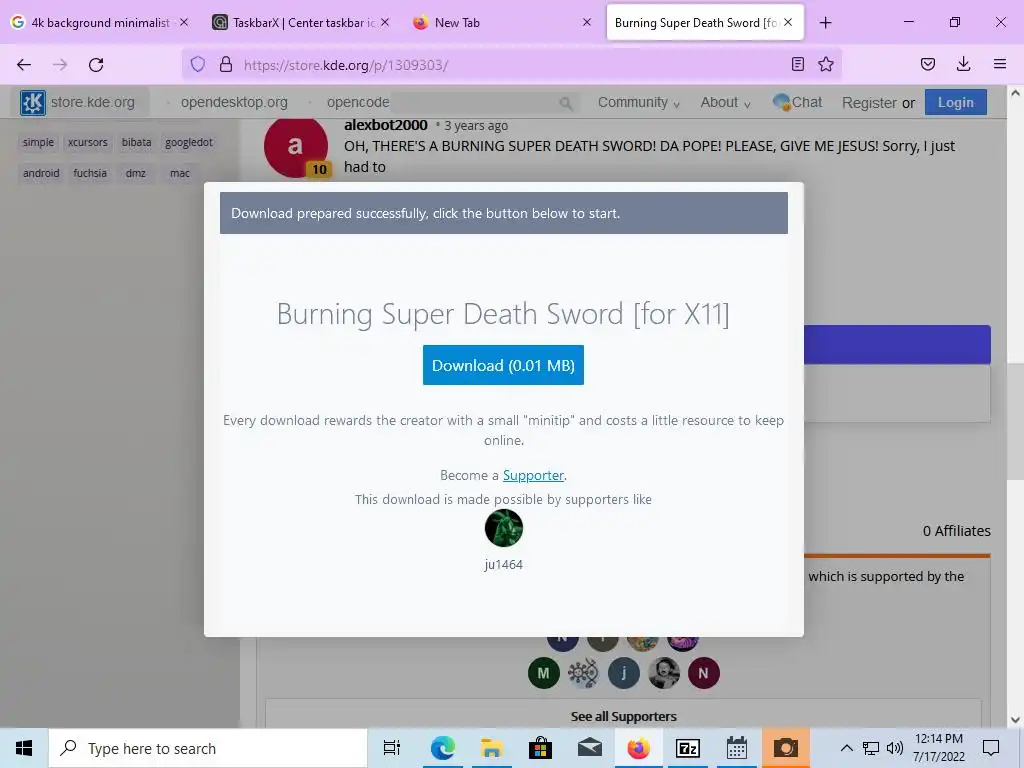Bookmark this page with the star icon
Screen dimensions: 1024x768
(826, 64)
